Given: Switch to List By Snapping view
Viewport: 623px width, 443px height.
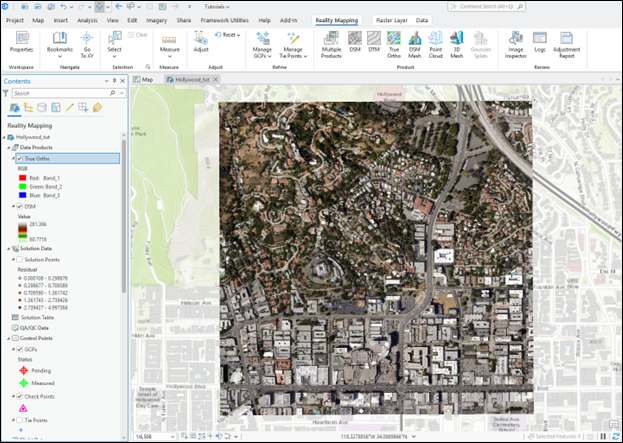Looking at the screenshot, I should click(83, 107).
